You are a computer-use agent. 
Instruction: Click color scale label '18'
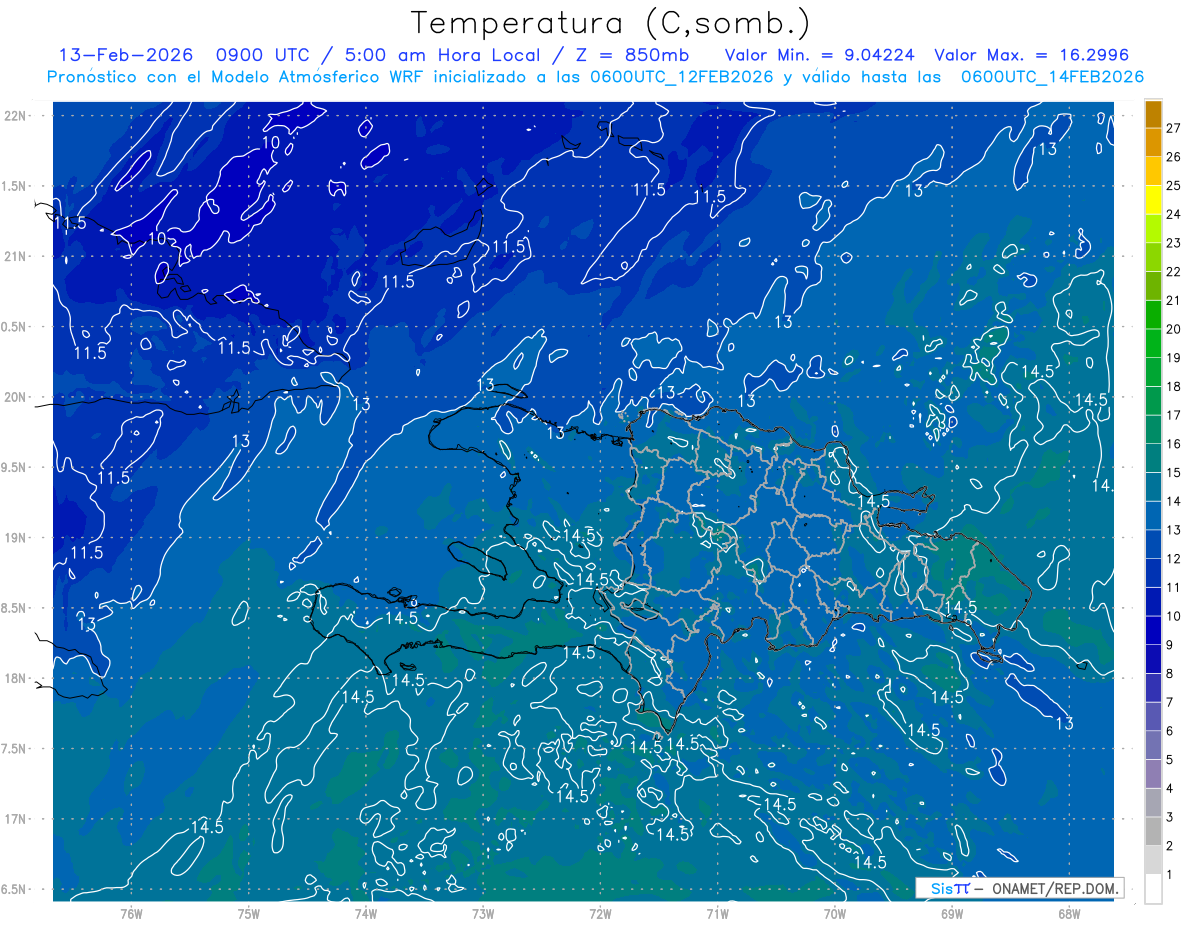(x=1174, y=386)
